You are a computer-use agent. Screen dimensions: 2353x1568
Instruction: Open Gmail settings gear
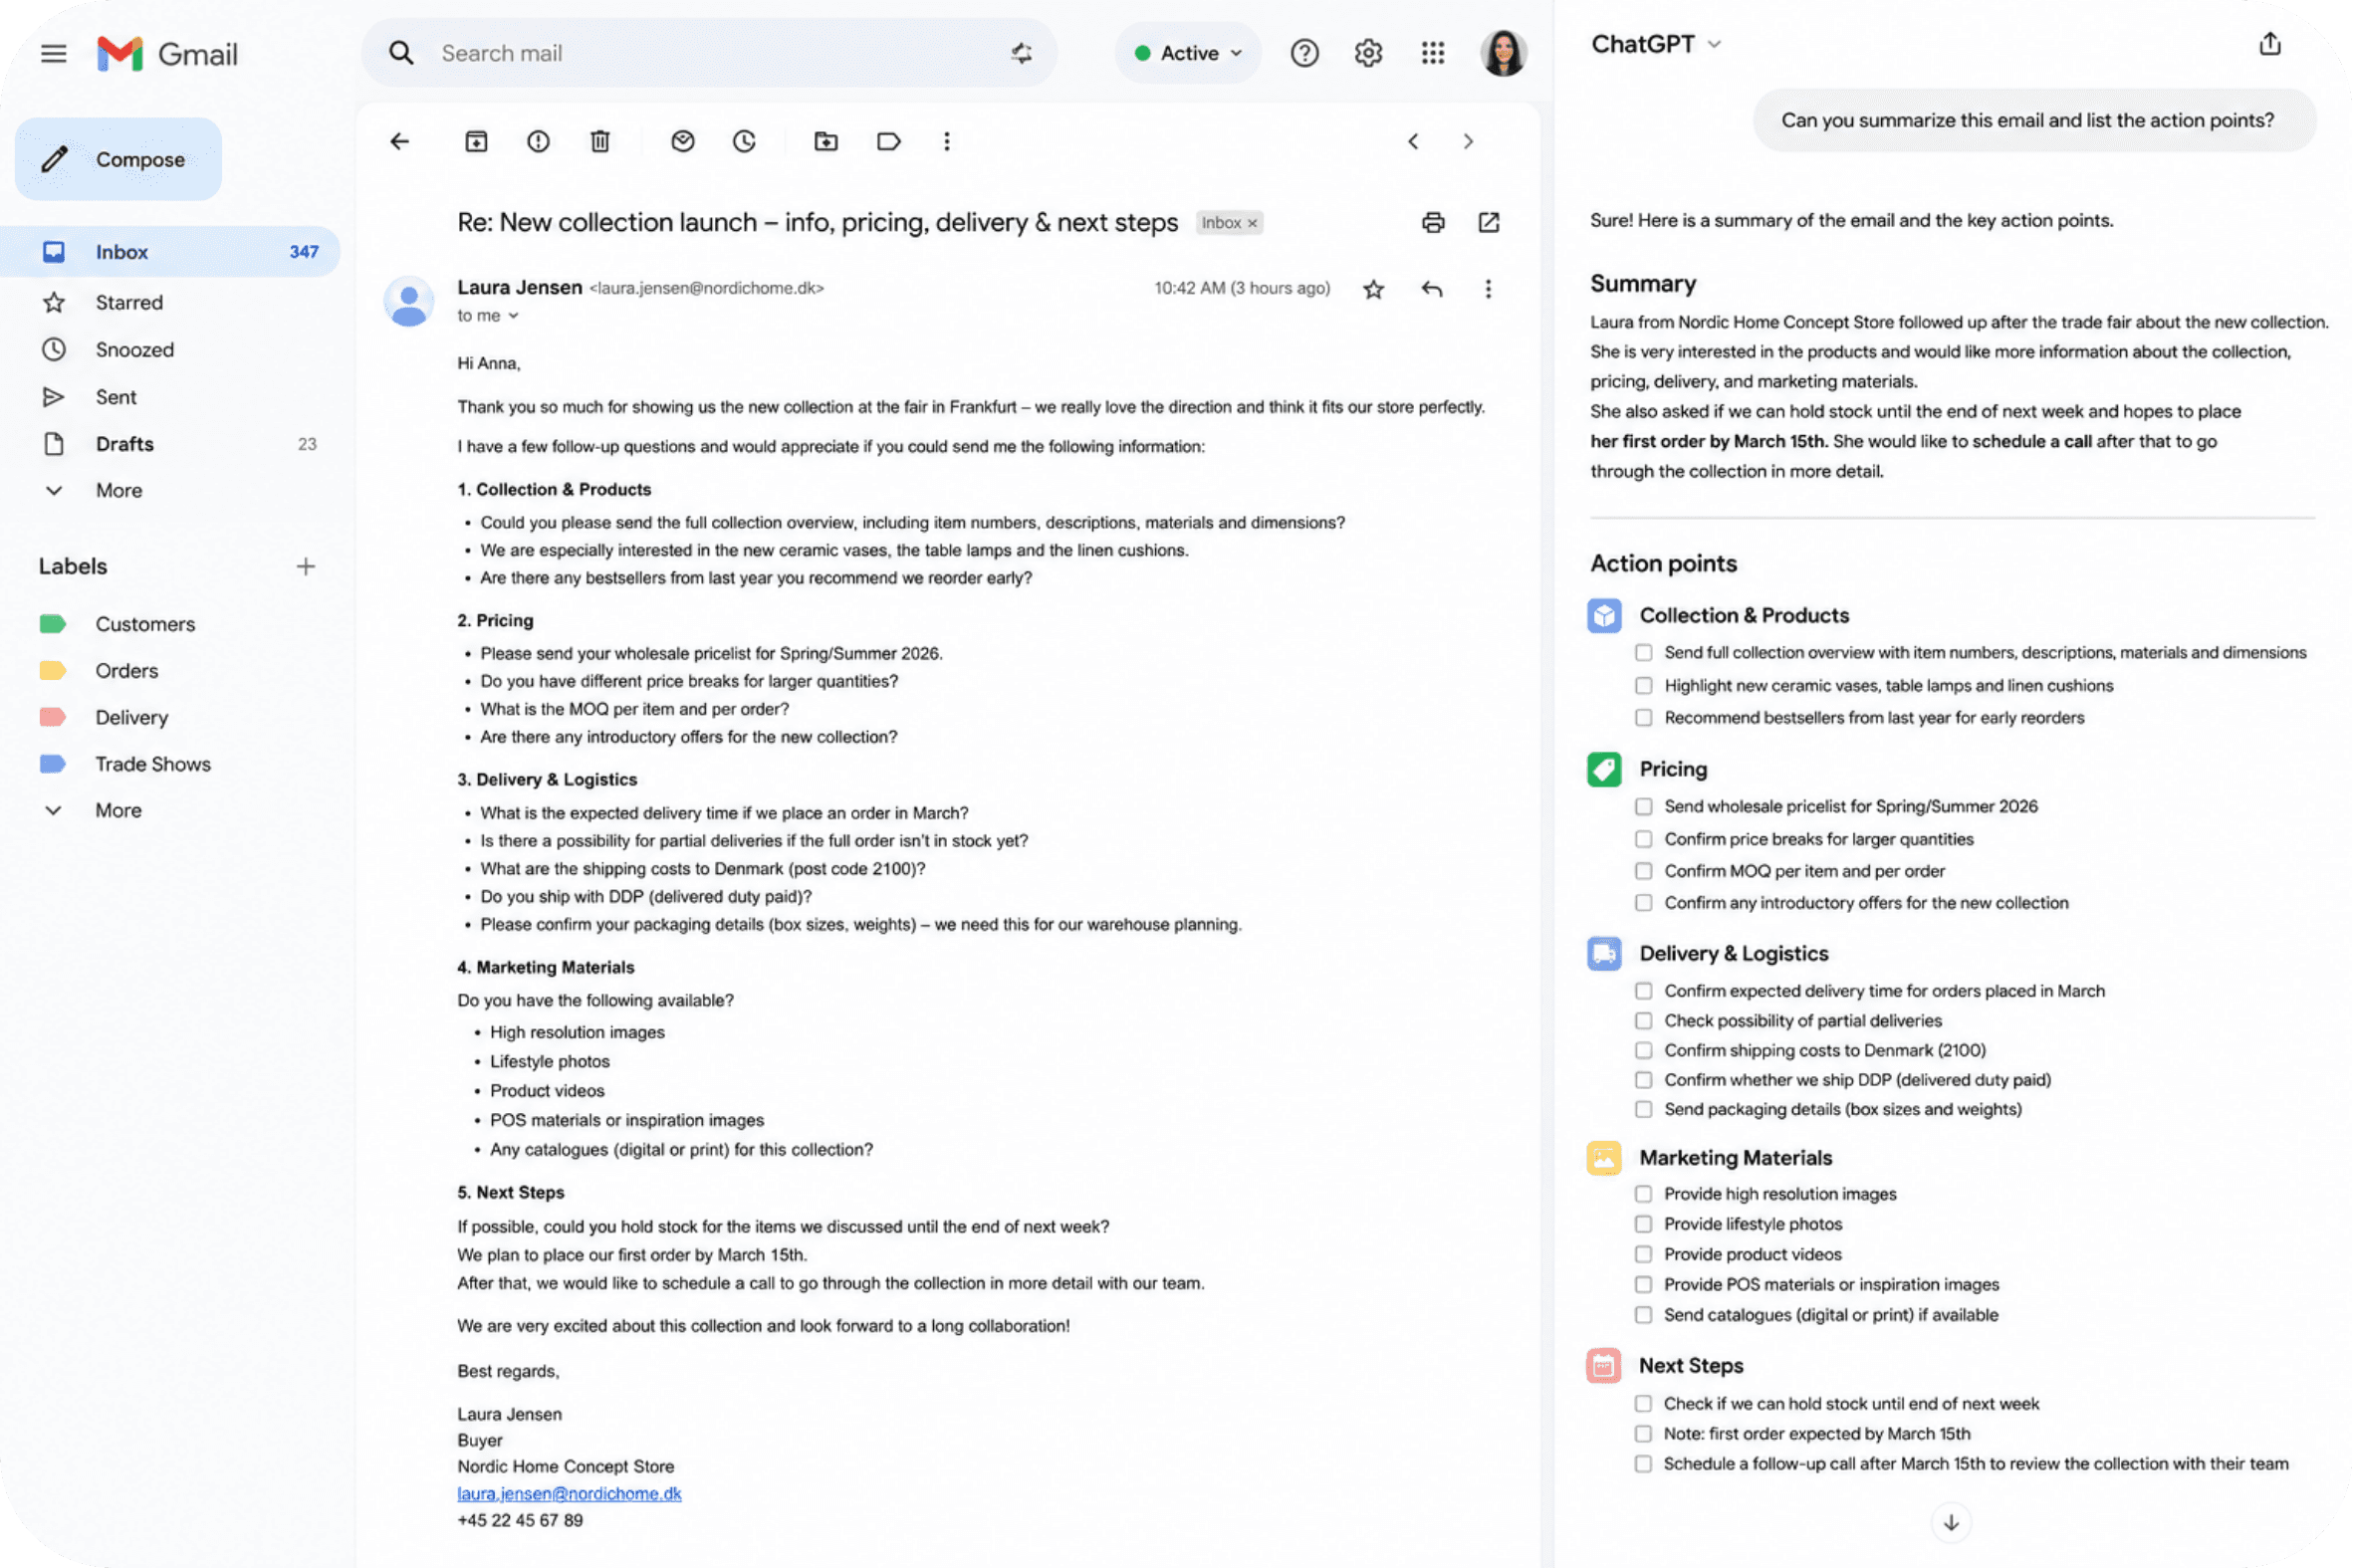pyautogui.click(x=1368, y=53)
